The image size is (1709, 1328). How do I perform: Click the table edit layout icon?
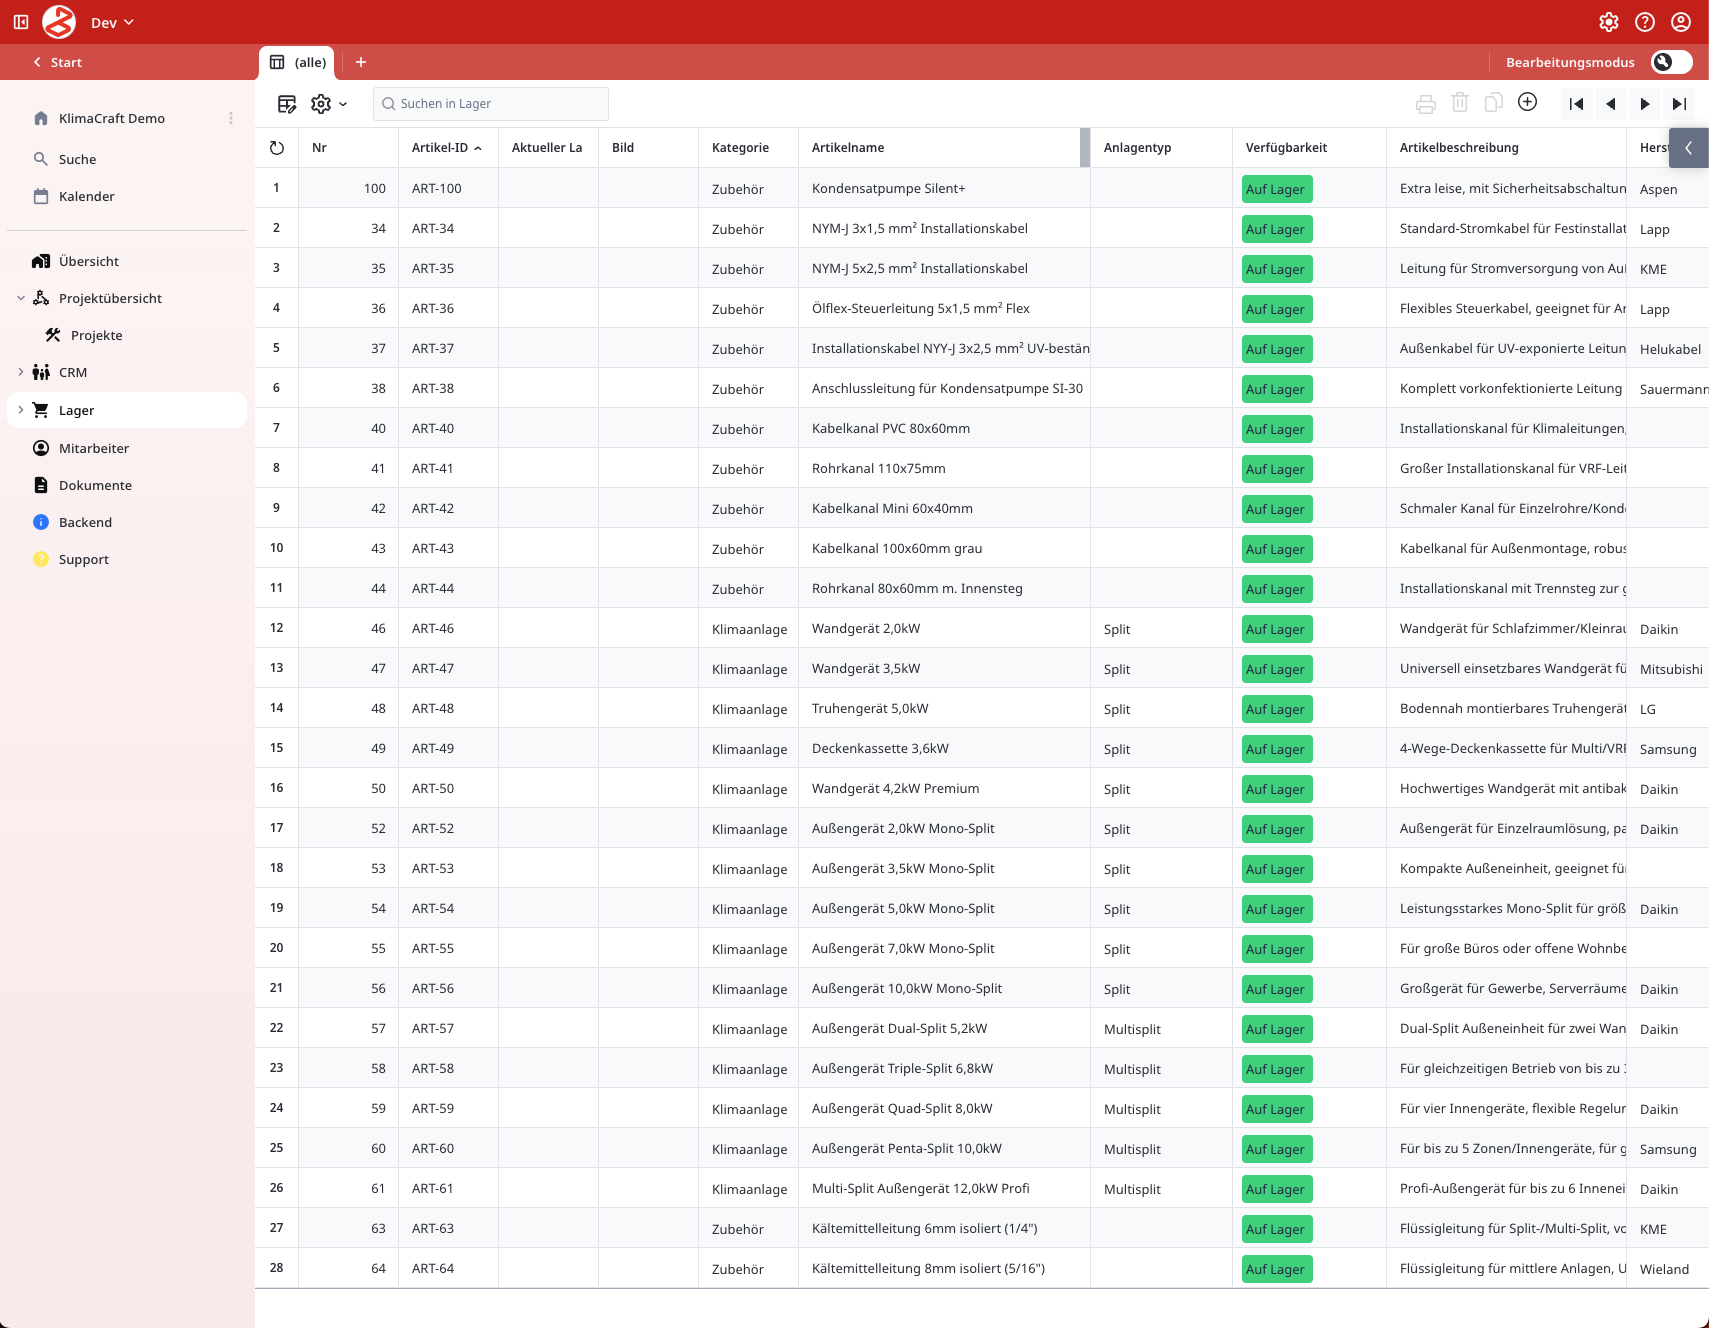[x=287, y=104]
